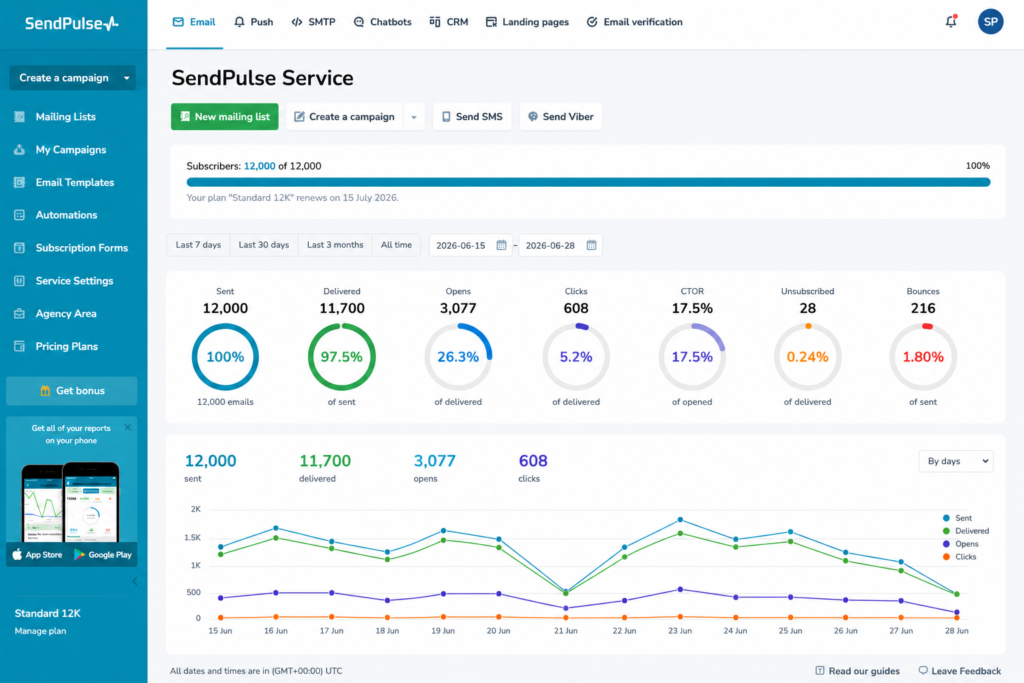The width and height of the screenshot is (1024, 683).
Task: Open Automations from the sidebar
Action: pos(66,215)
